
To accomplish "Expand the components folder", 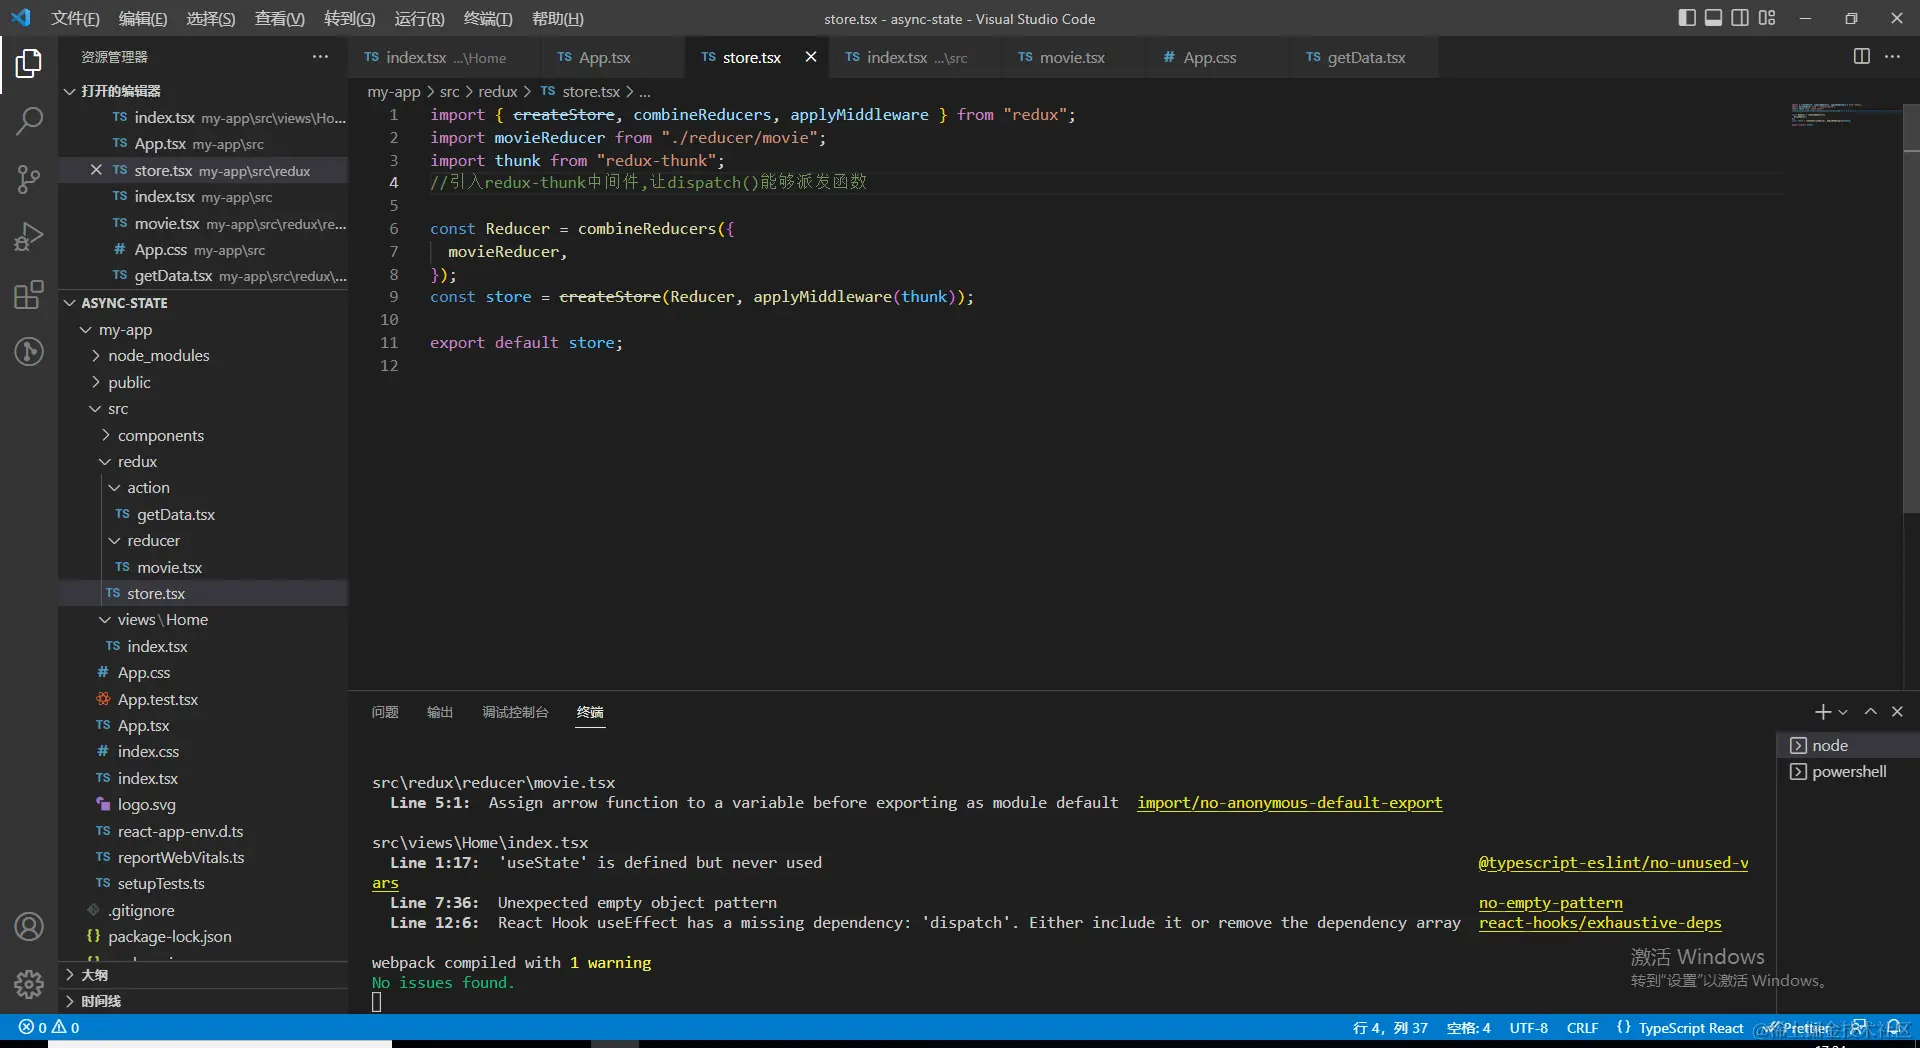I will coord(204,435).
